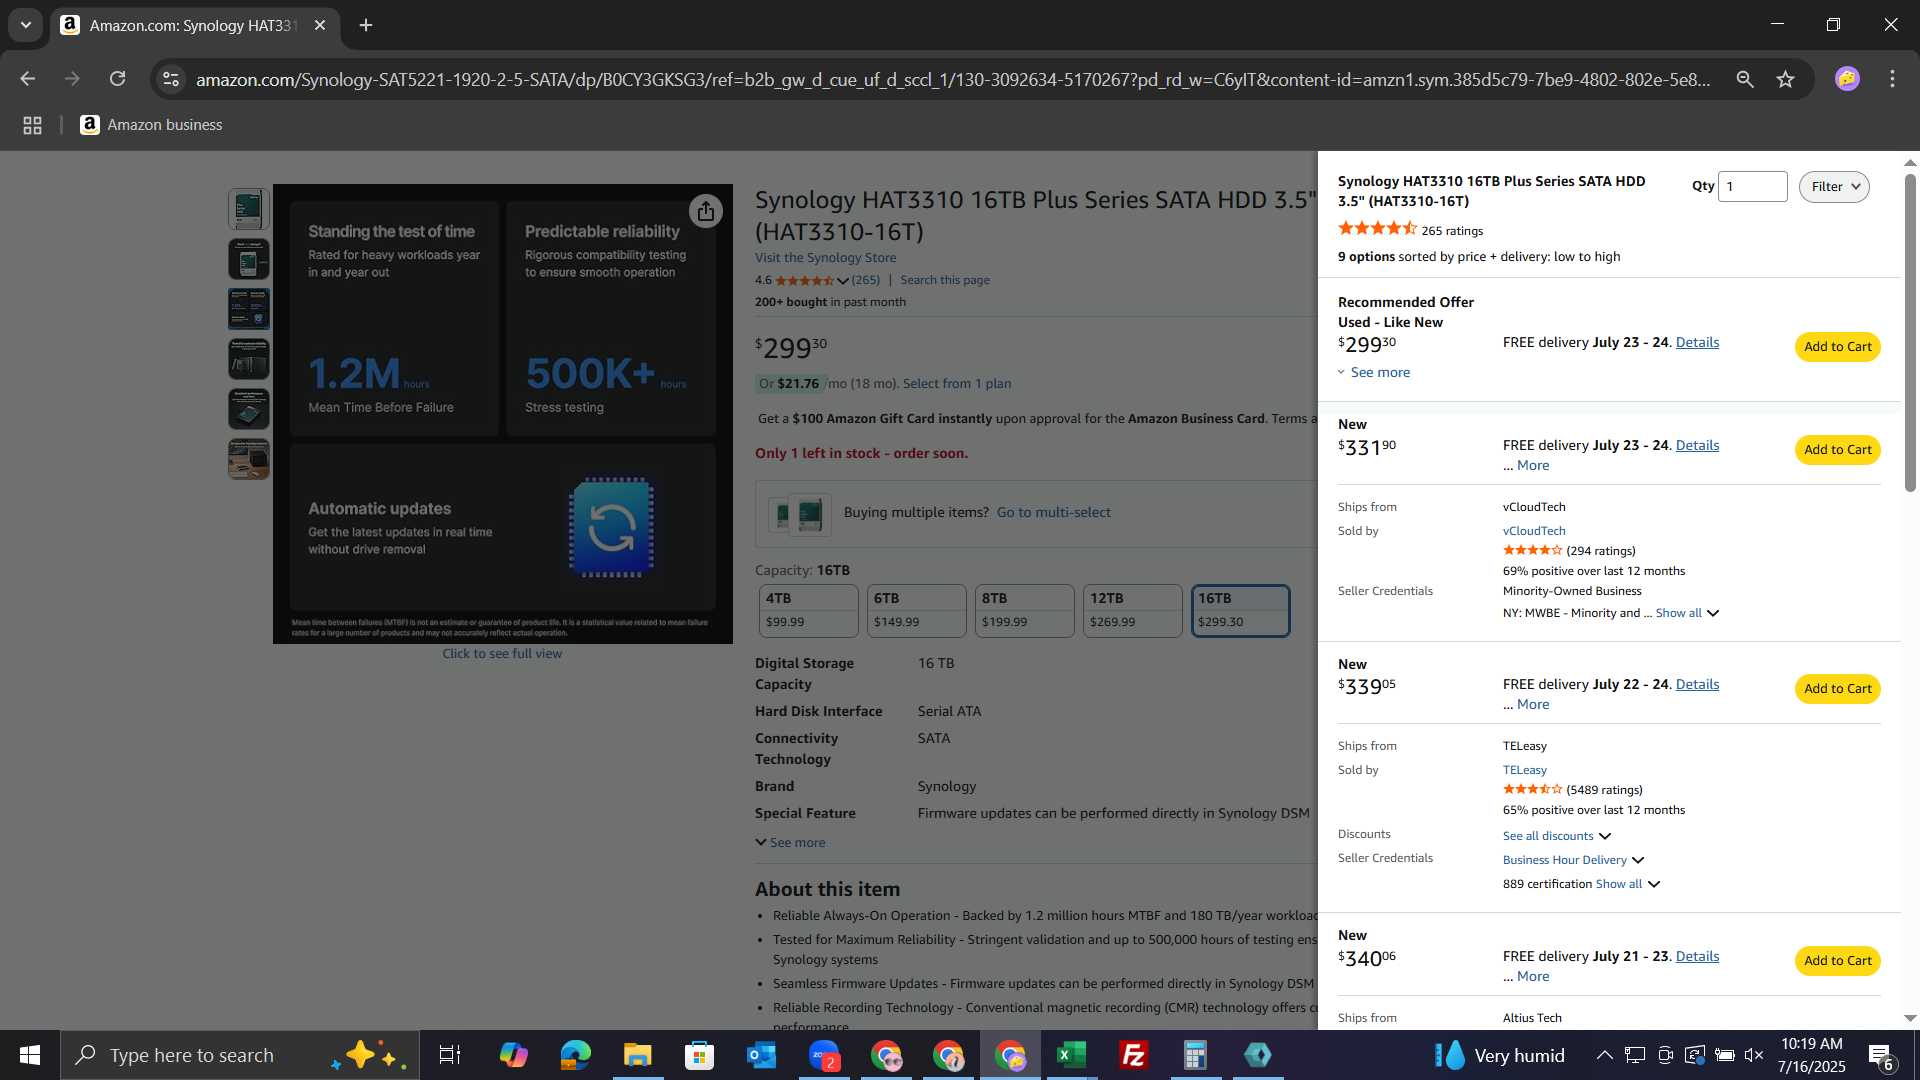Visit the Synology Store link
This screenshot has height=1080, width=1920.
click(825, 258)
